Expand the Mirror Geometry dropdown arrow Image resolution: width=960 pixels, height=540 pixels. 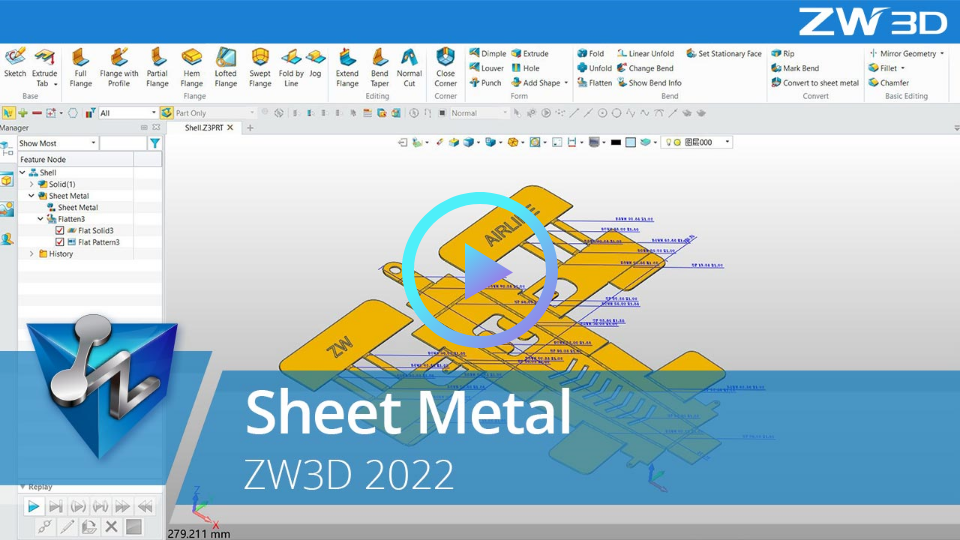coord(942,53)
